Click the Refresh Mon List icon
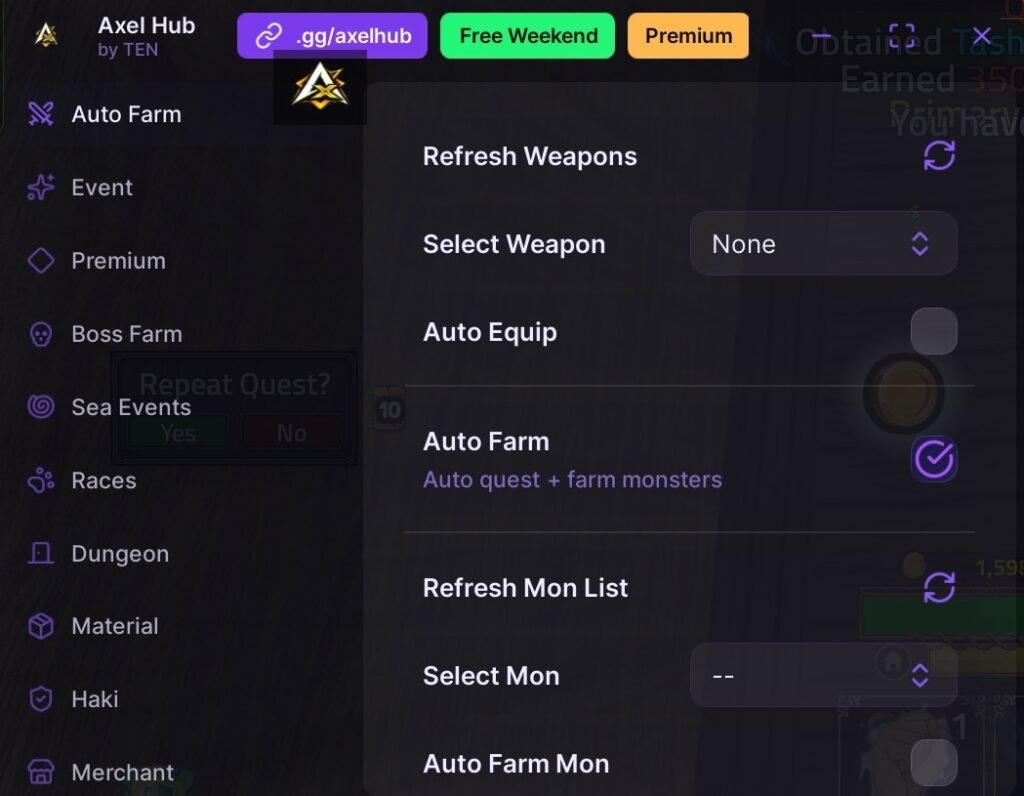The height and width of the screenshot is (796, 1024). tap(938, 588)
